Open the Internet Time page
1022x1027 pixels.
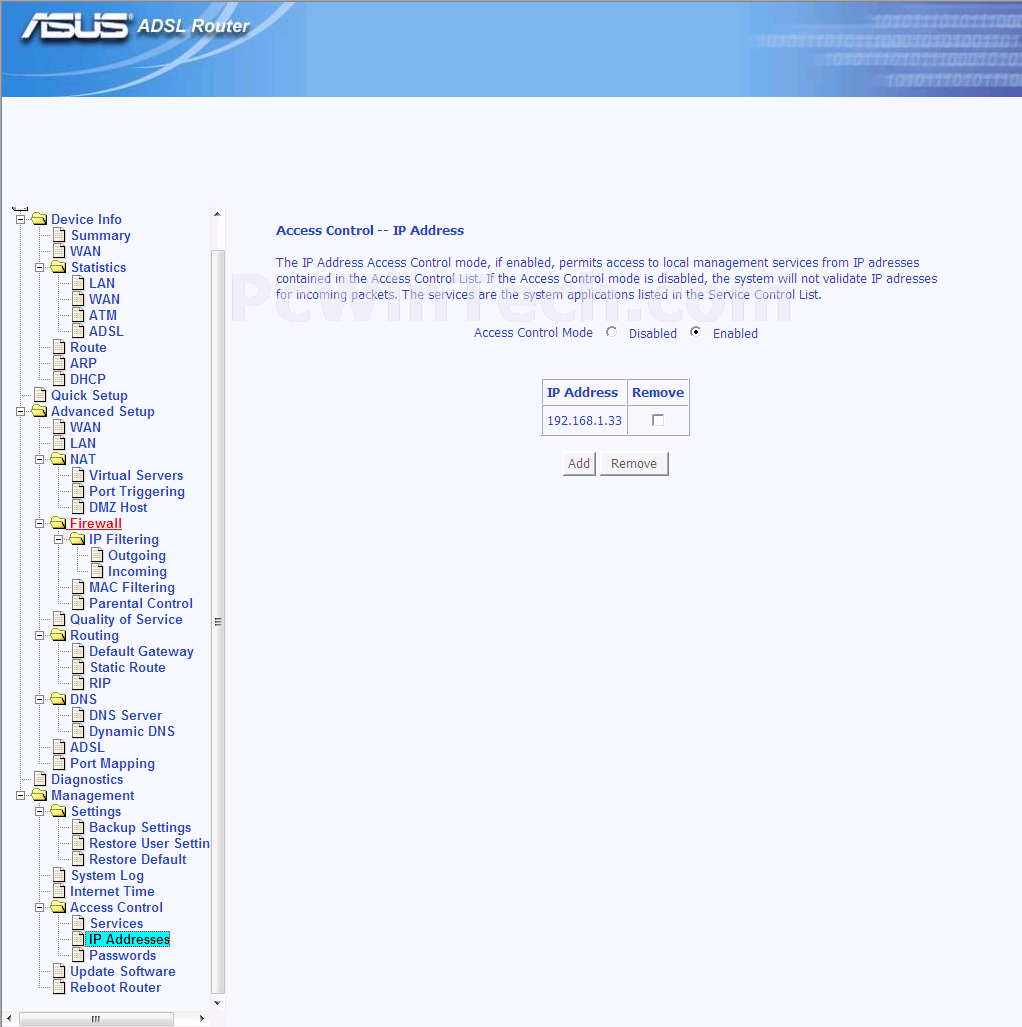pos(112,891)
